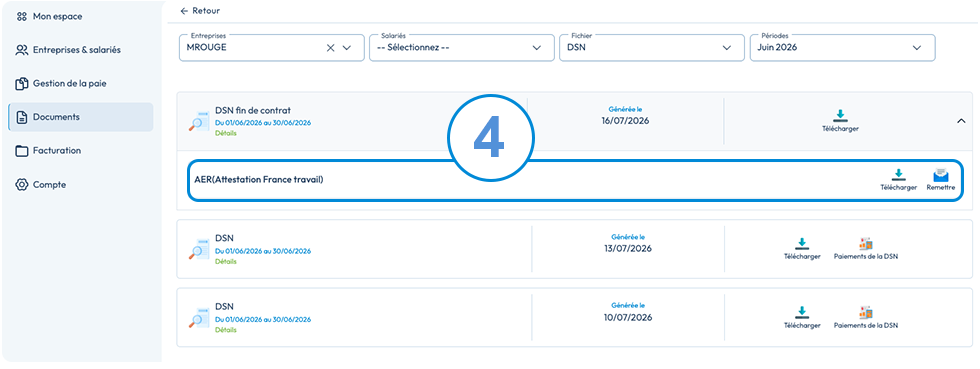Click the AER(Attestation France travail) label
The width and height of the screenshot is (980, 369).
[x=259, y=180]
